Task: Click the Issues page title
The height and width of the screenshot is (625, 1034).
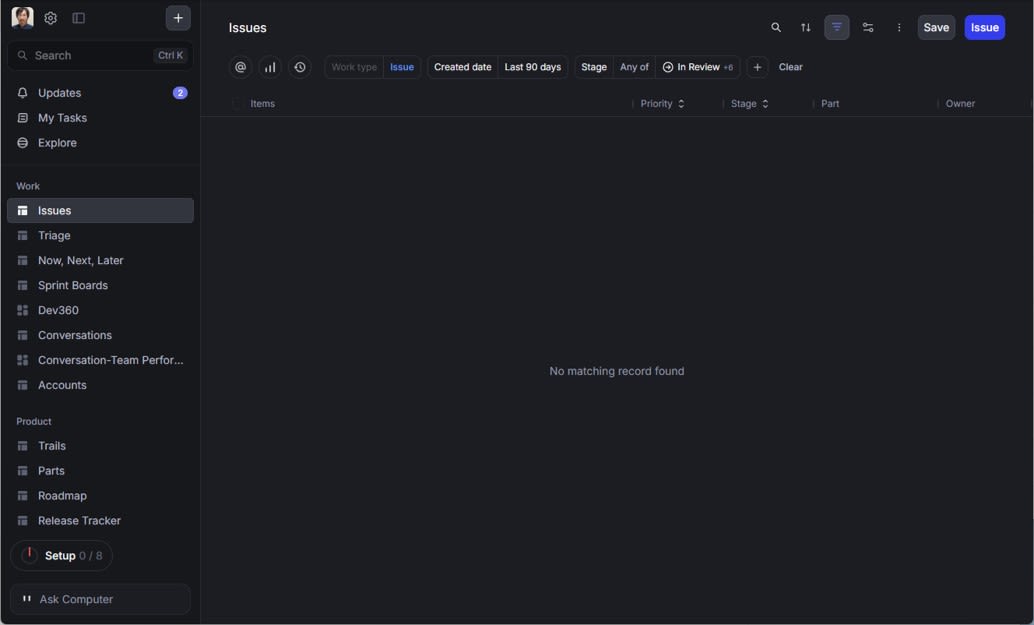Action: 247,28
